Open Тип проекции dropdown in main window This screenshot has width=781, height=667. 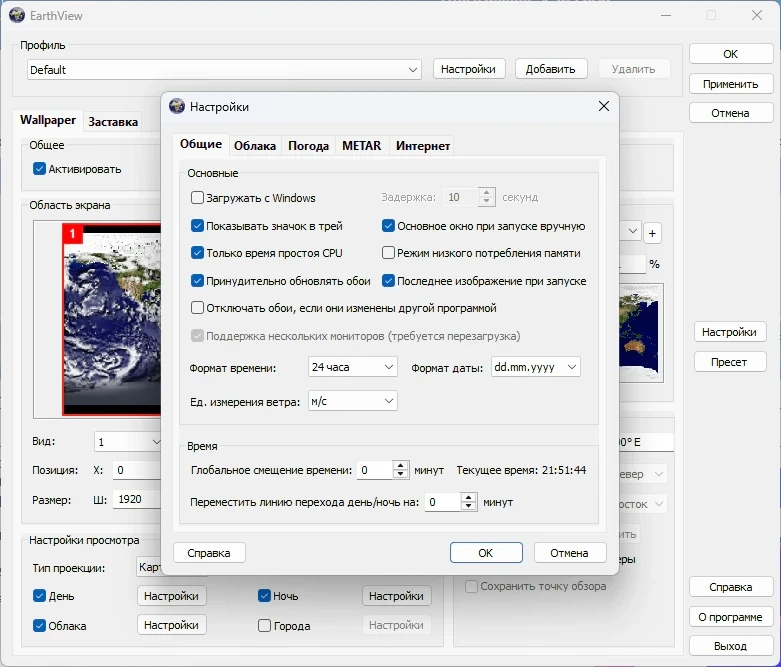[149, 567]
